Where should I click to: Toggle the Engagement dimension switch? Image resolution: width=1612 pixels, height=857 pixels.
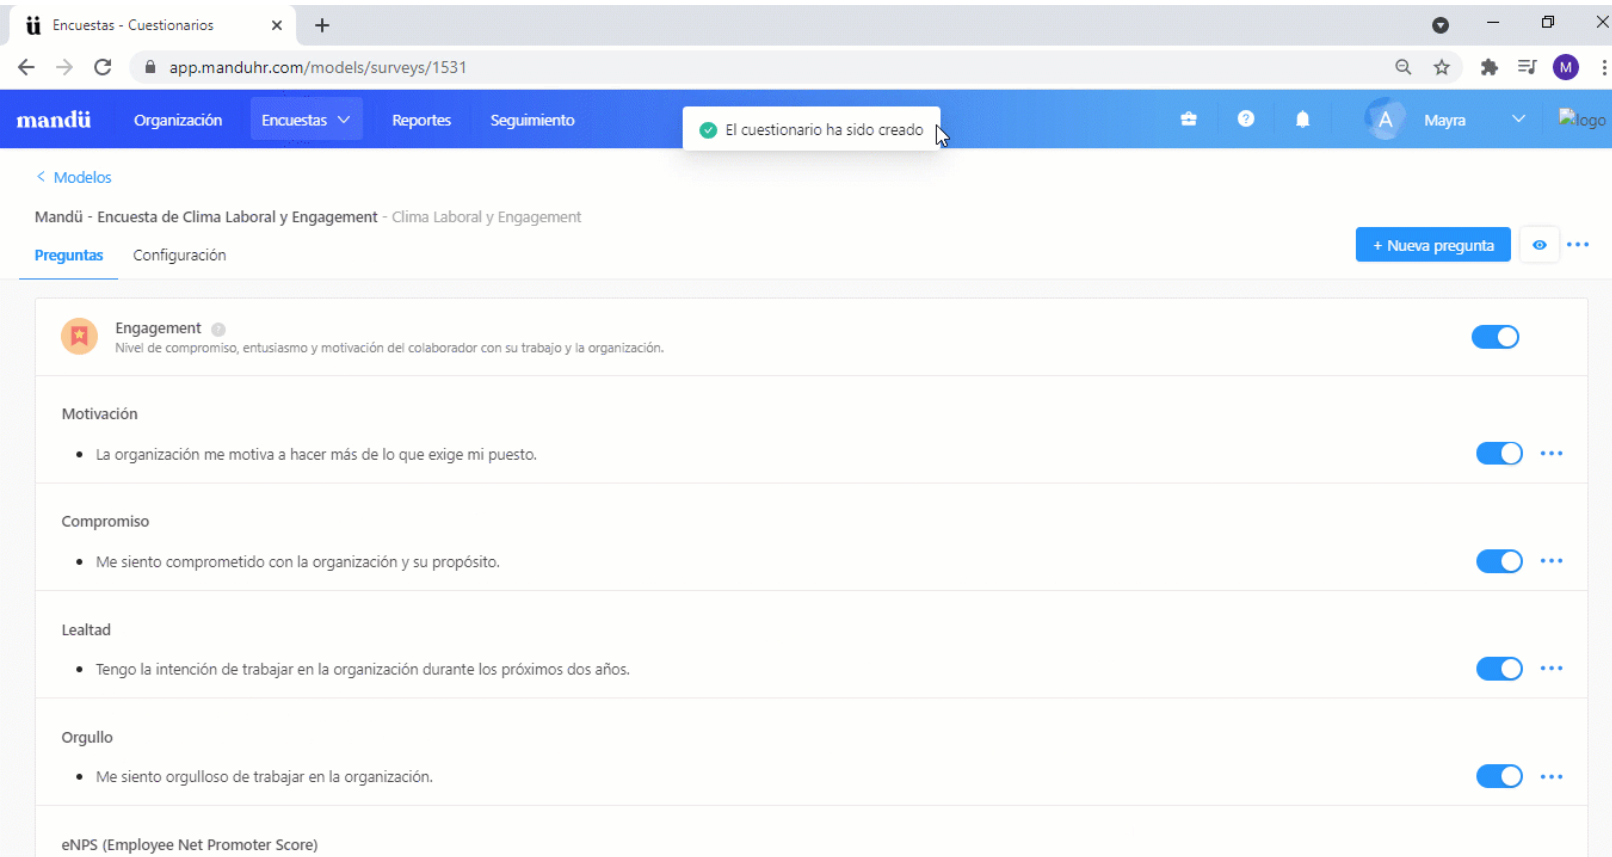click(x=1495, y=337)
